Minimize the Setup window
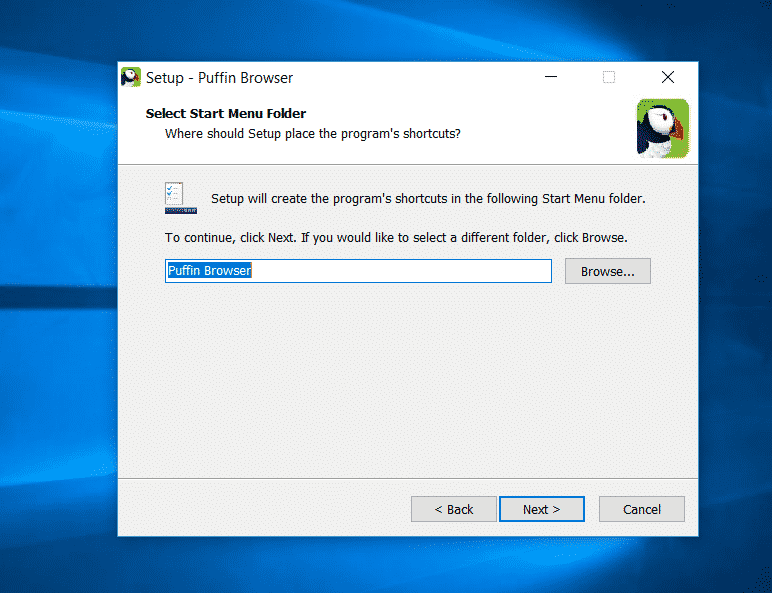Viewport: 772px width, 593px height. click(x=550, y=78)
